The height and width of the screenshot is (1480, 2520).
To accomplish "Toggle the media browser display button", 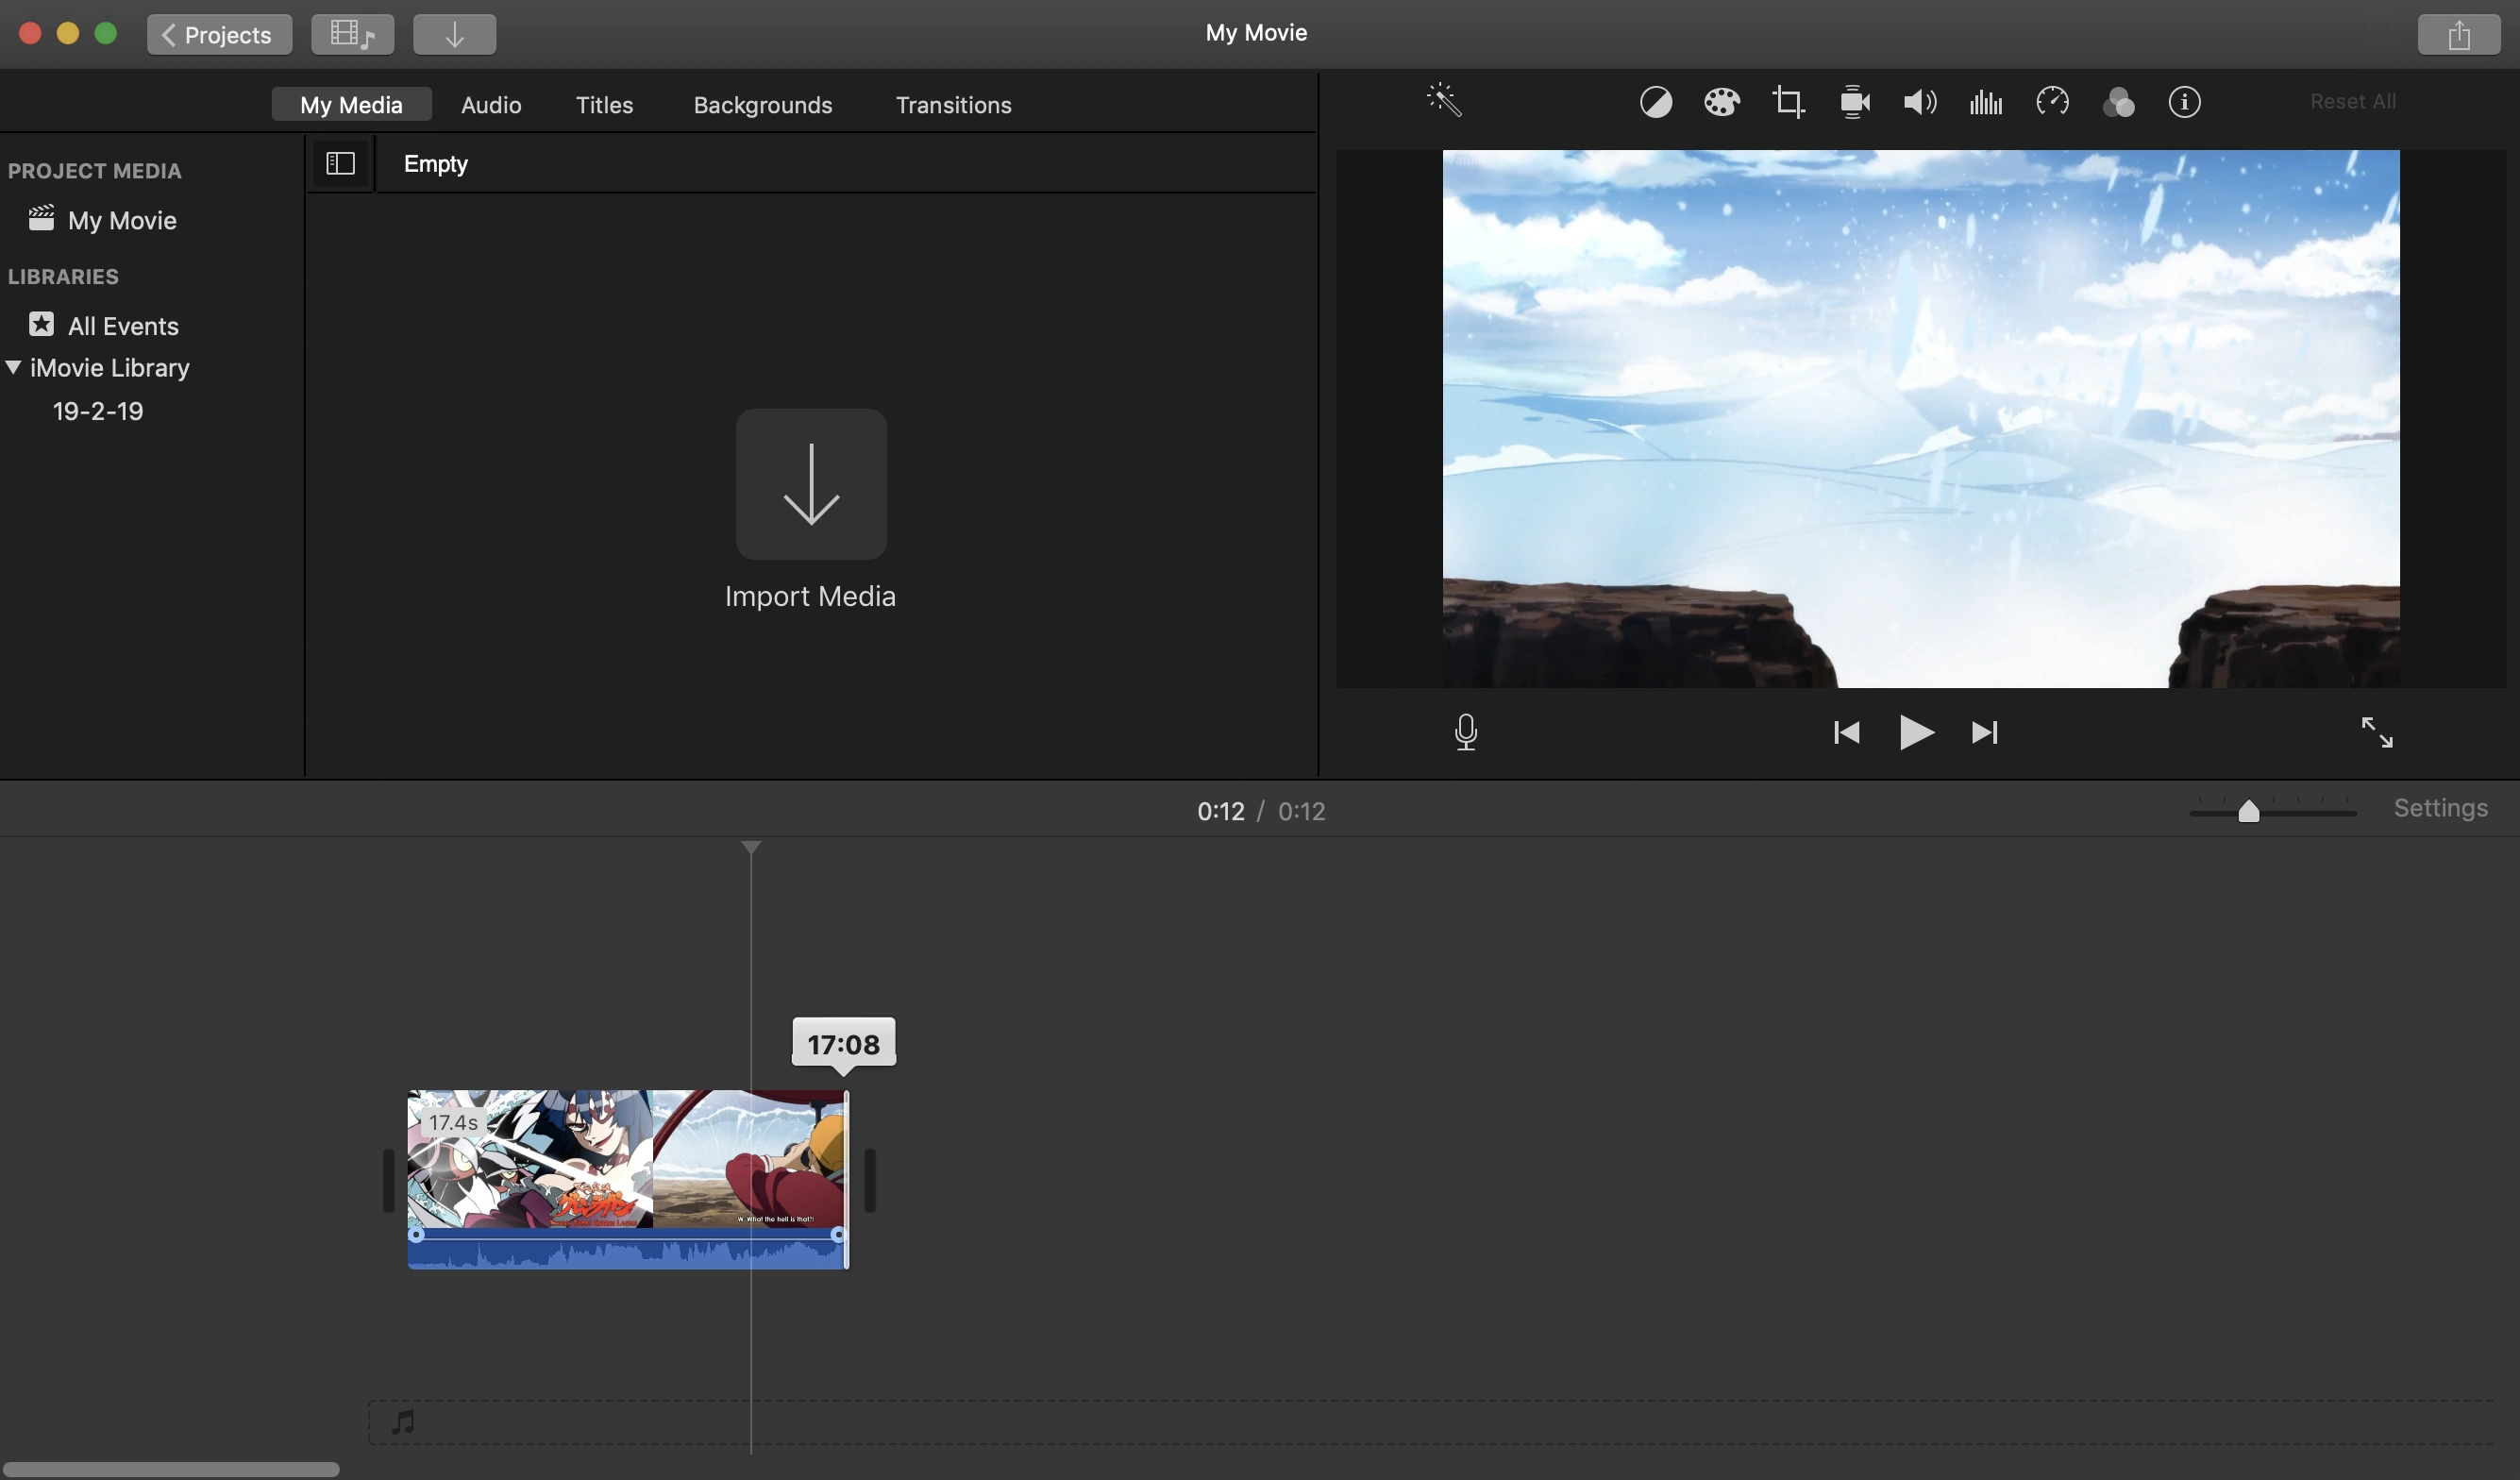I will (x=352, y=34).
